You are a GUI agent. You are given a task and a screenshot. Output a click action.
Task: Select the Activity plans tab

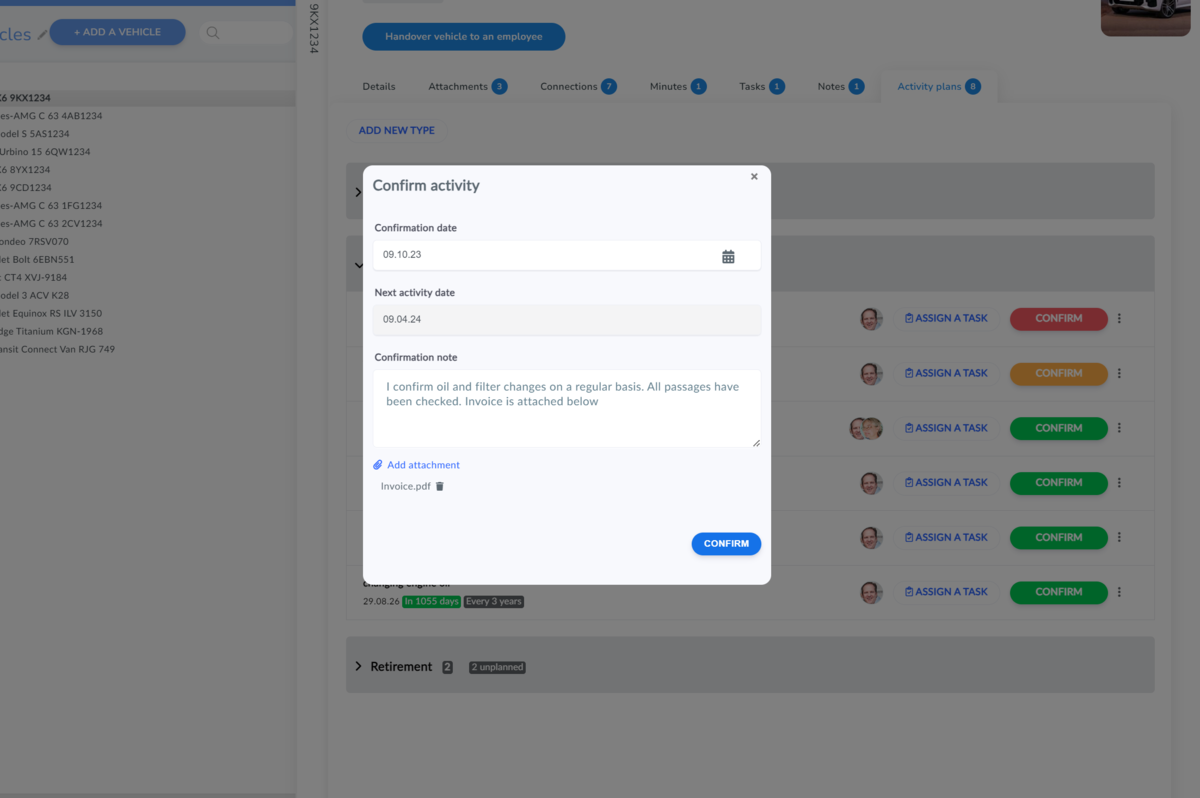click(x=939, y=87)
